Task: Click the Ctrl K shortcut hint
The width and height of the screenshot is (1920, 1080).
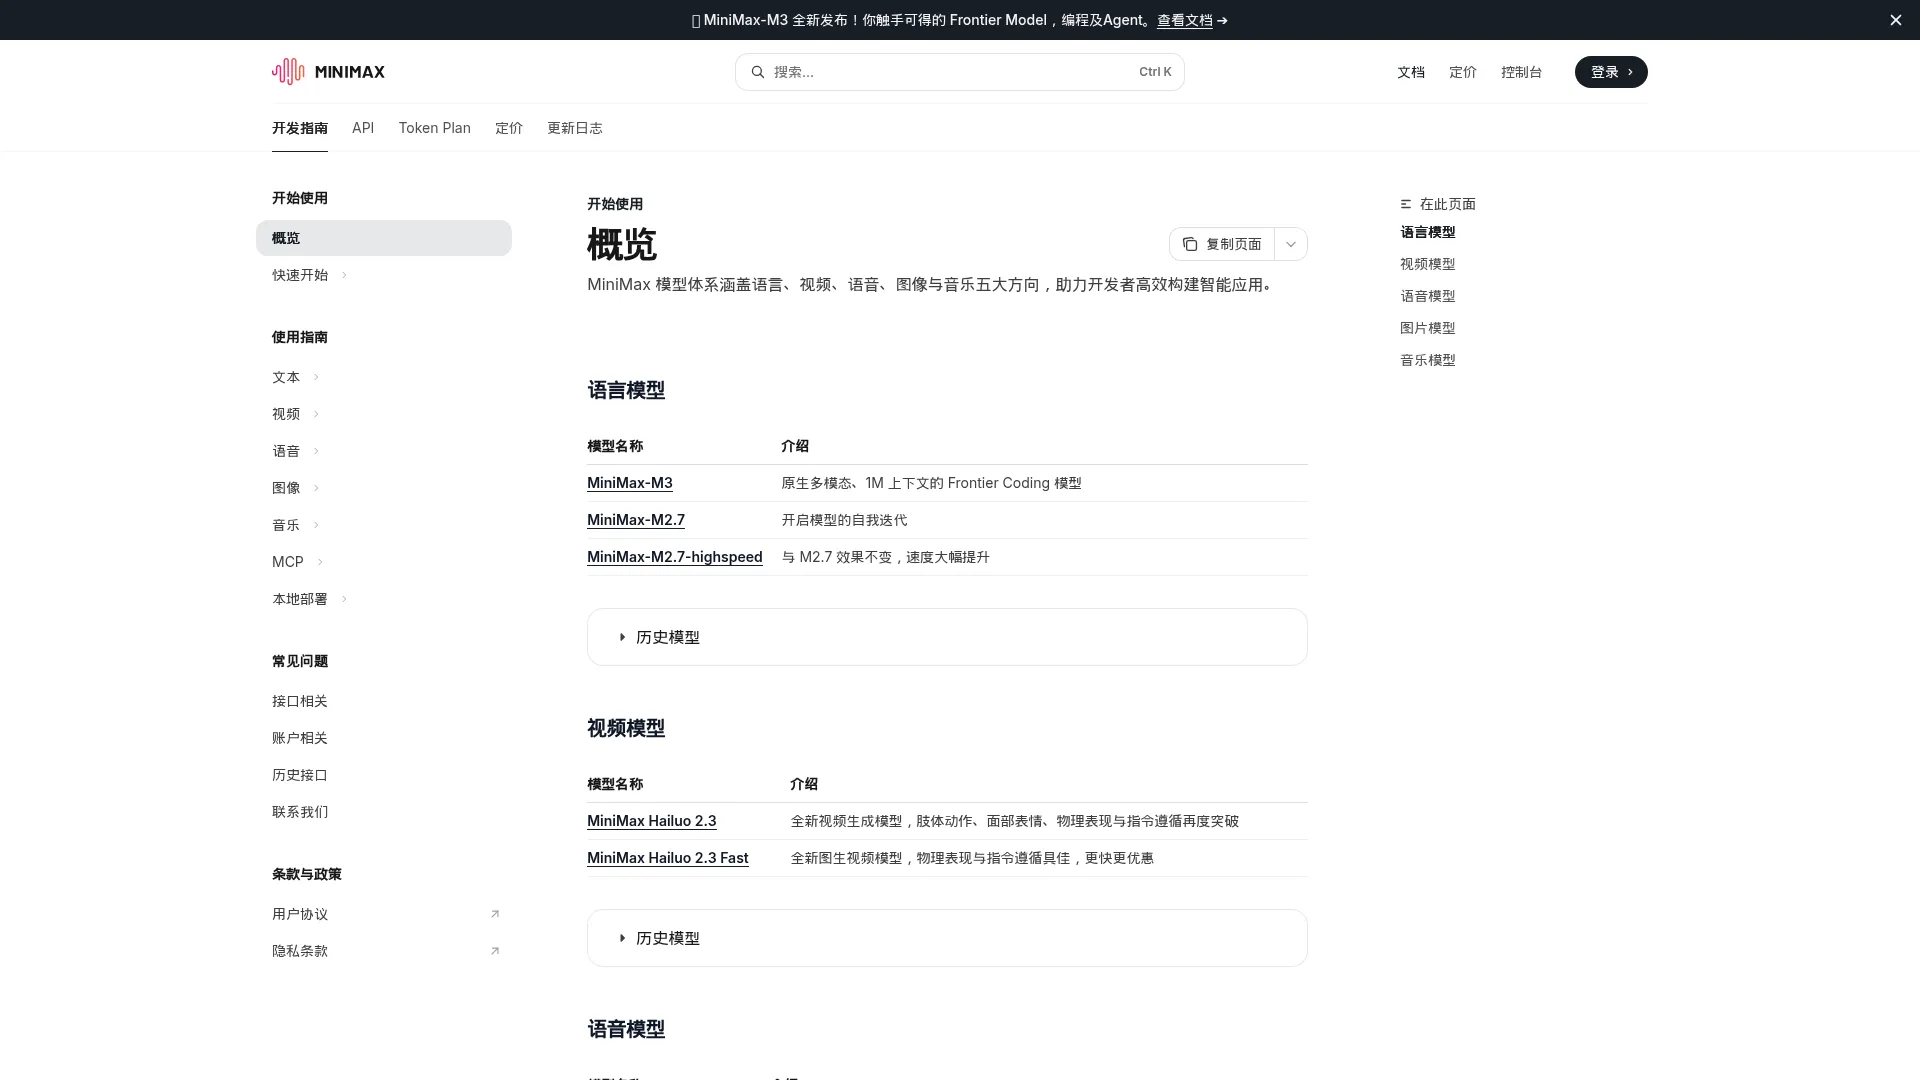Action: (1155, 72)
